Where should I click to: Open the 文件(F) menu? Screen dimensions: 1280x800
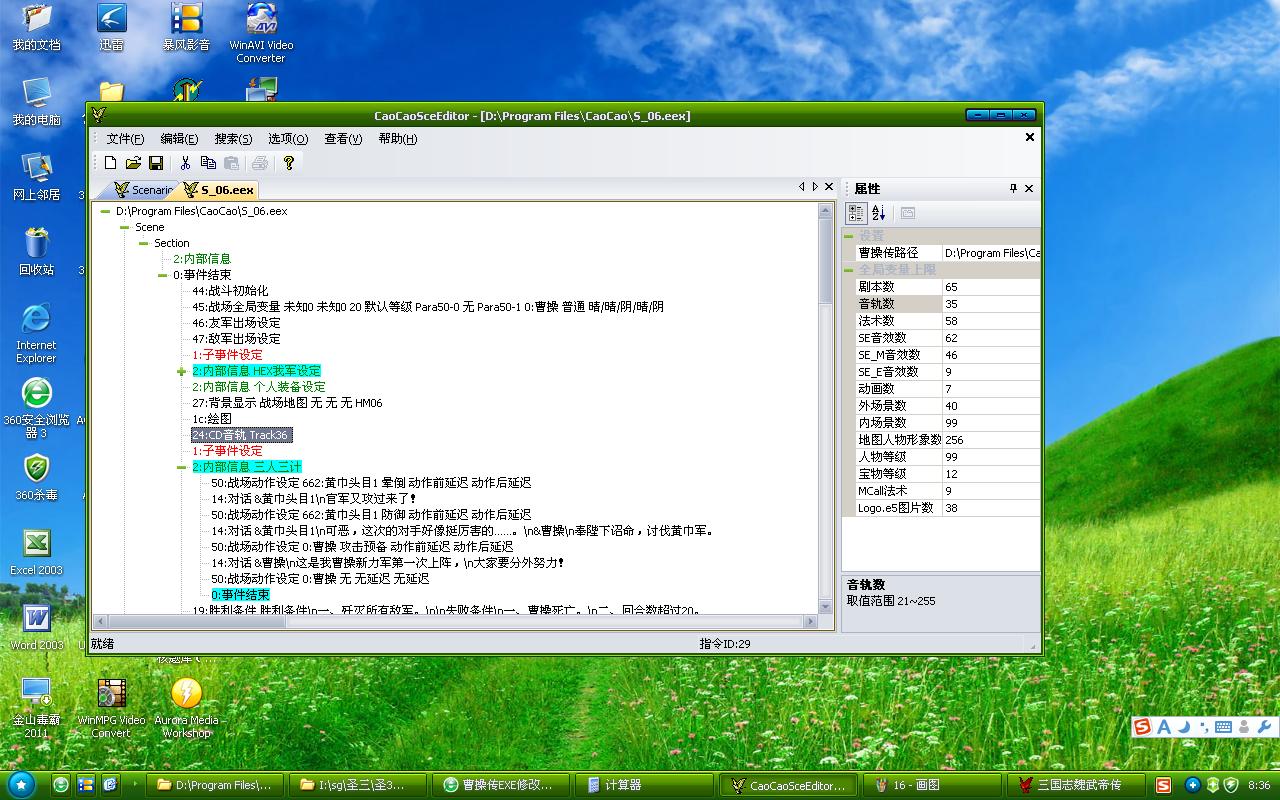coord(125,139)
